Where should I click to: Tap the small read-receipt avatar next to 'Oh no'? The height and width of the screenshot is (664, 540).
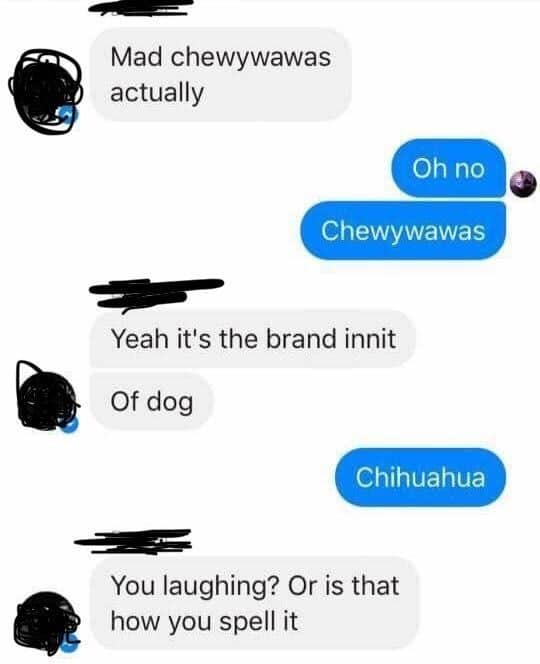pos(523,184)
